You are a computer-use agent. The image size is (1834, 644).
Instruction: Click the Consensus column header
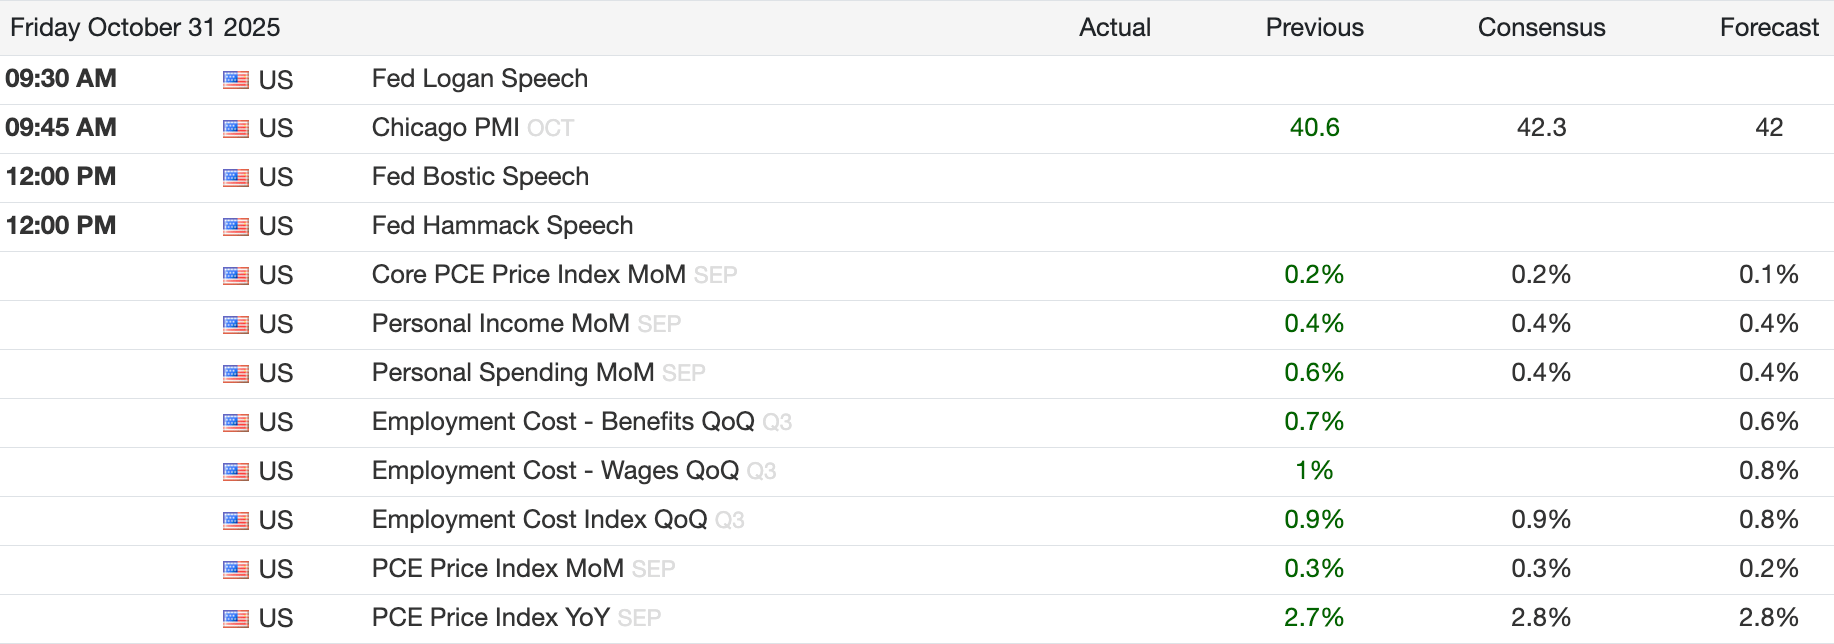(x=1541, y=28)
